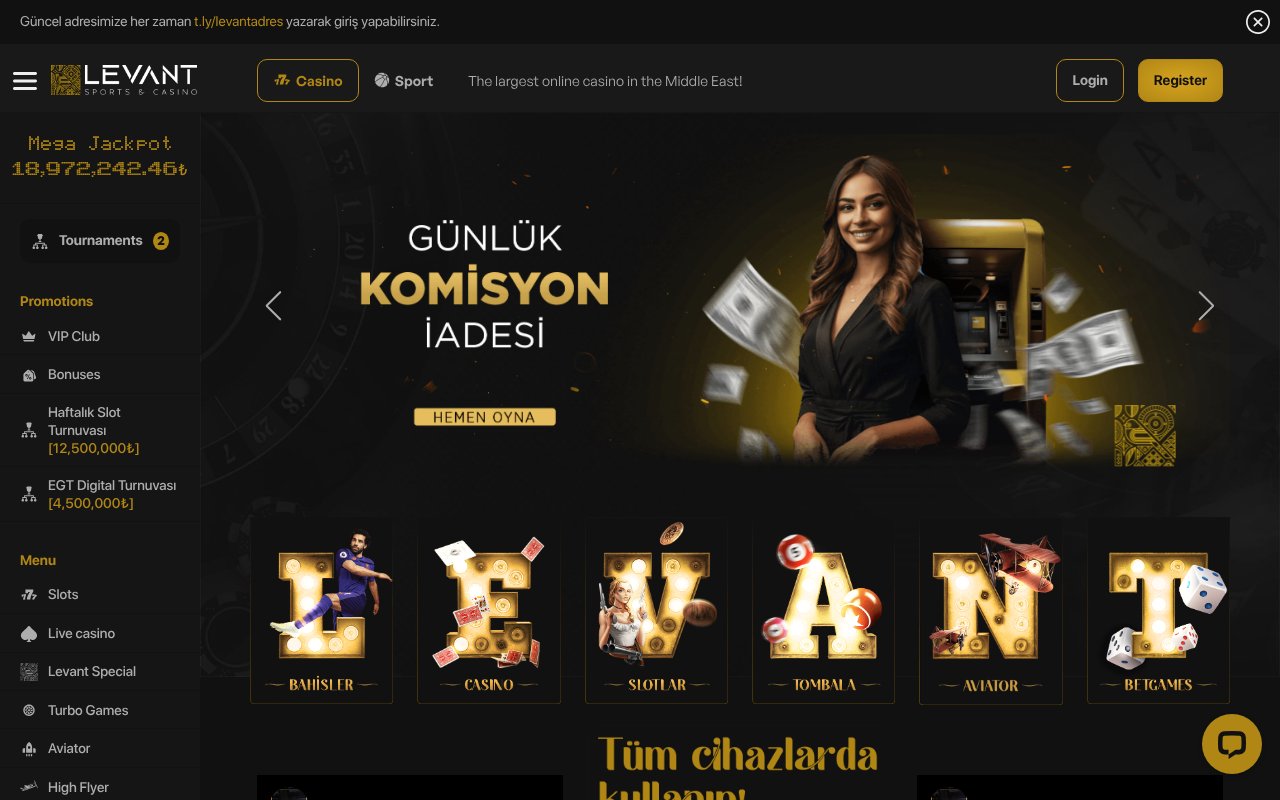The width and height of the screenshot is (1280, 800).
Task: Switch to the Sport tab
Action: click(404, 81)
